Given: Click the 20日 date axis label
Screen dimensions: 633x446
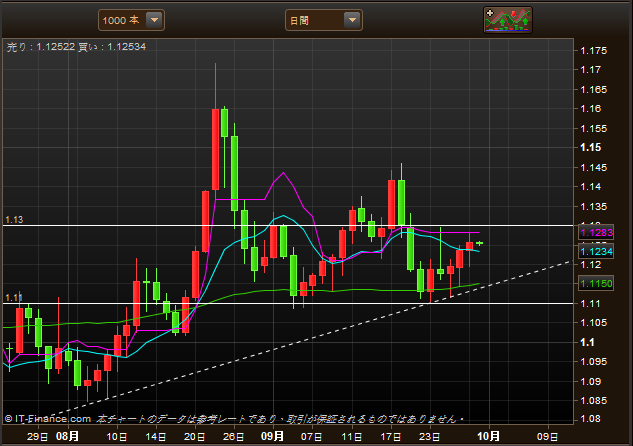Looking at the screenshot, I should pos(195,437).
